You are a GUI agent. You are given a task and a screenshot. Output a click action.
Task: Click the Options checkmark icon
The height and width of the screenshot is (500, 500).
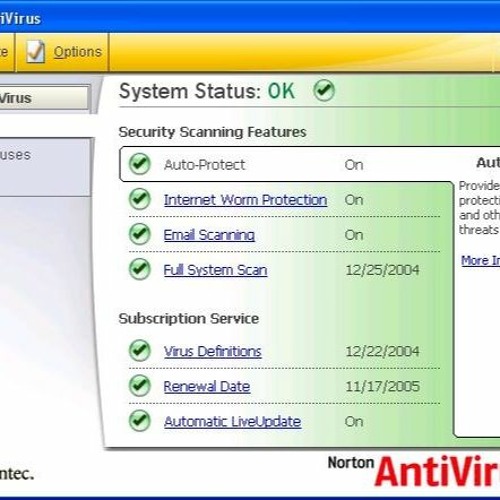coord(35,52)
